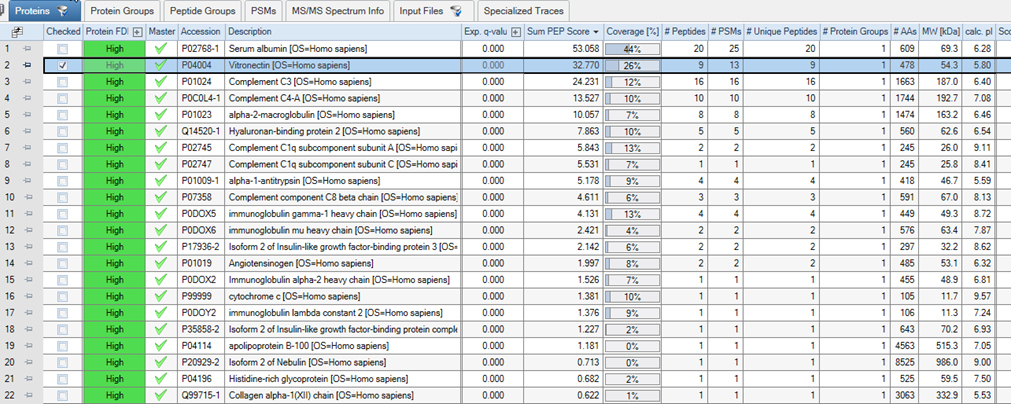Click Master checkmark for Serum albumin

coord(161,48)
